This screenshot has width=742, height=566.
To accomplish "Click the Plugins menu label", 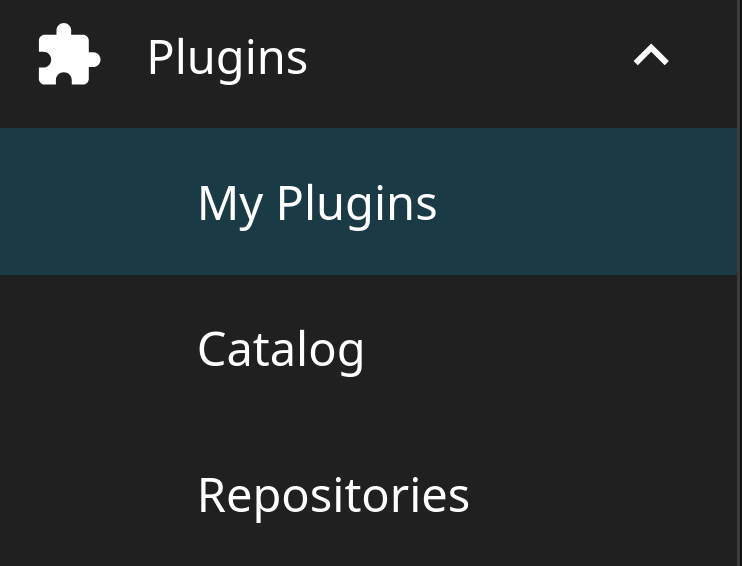I will (227, 57).
